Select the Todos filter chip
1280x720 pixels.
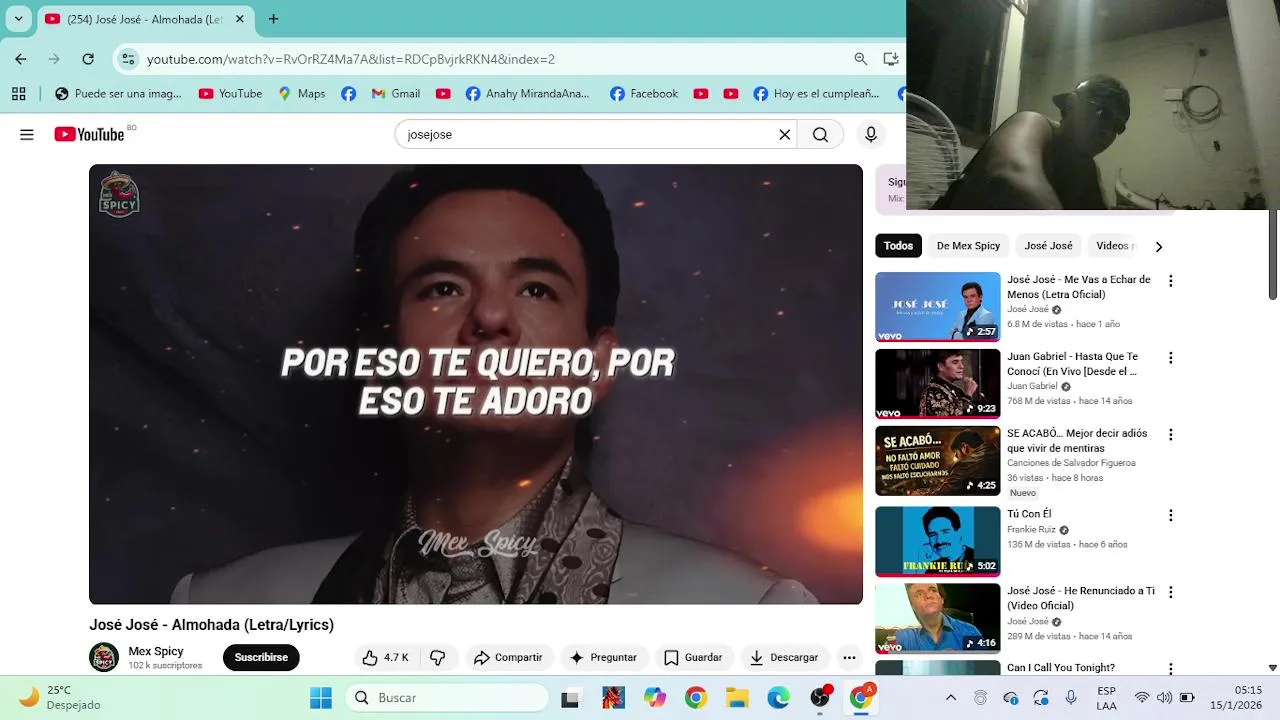(898, 246)
